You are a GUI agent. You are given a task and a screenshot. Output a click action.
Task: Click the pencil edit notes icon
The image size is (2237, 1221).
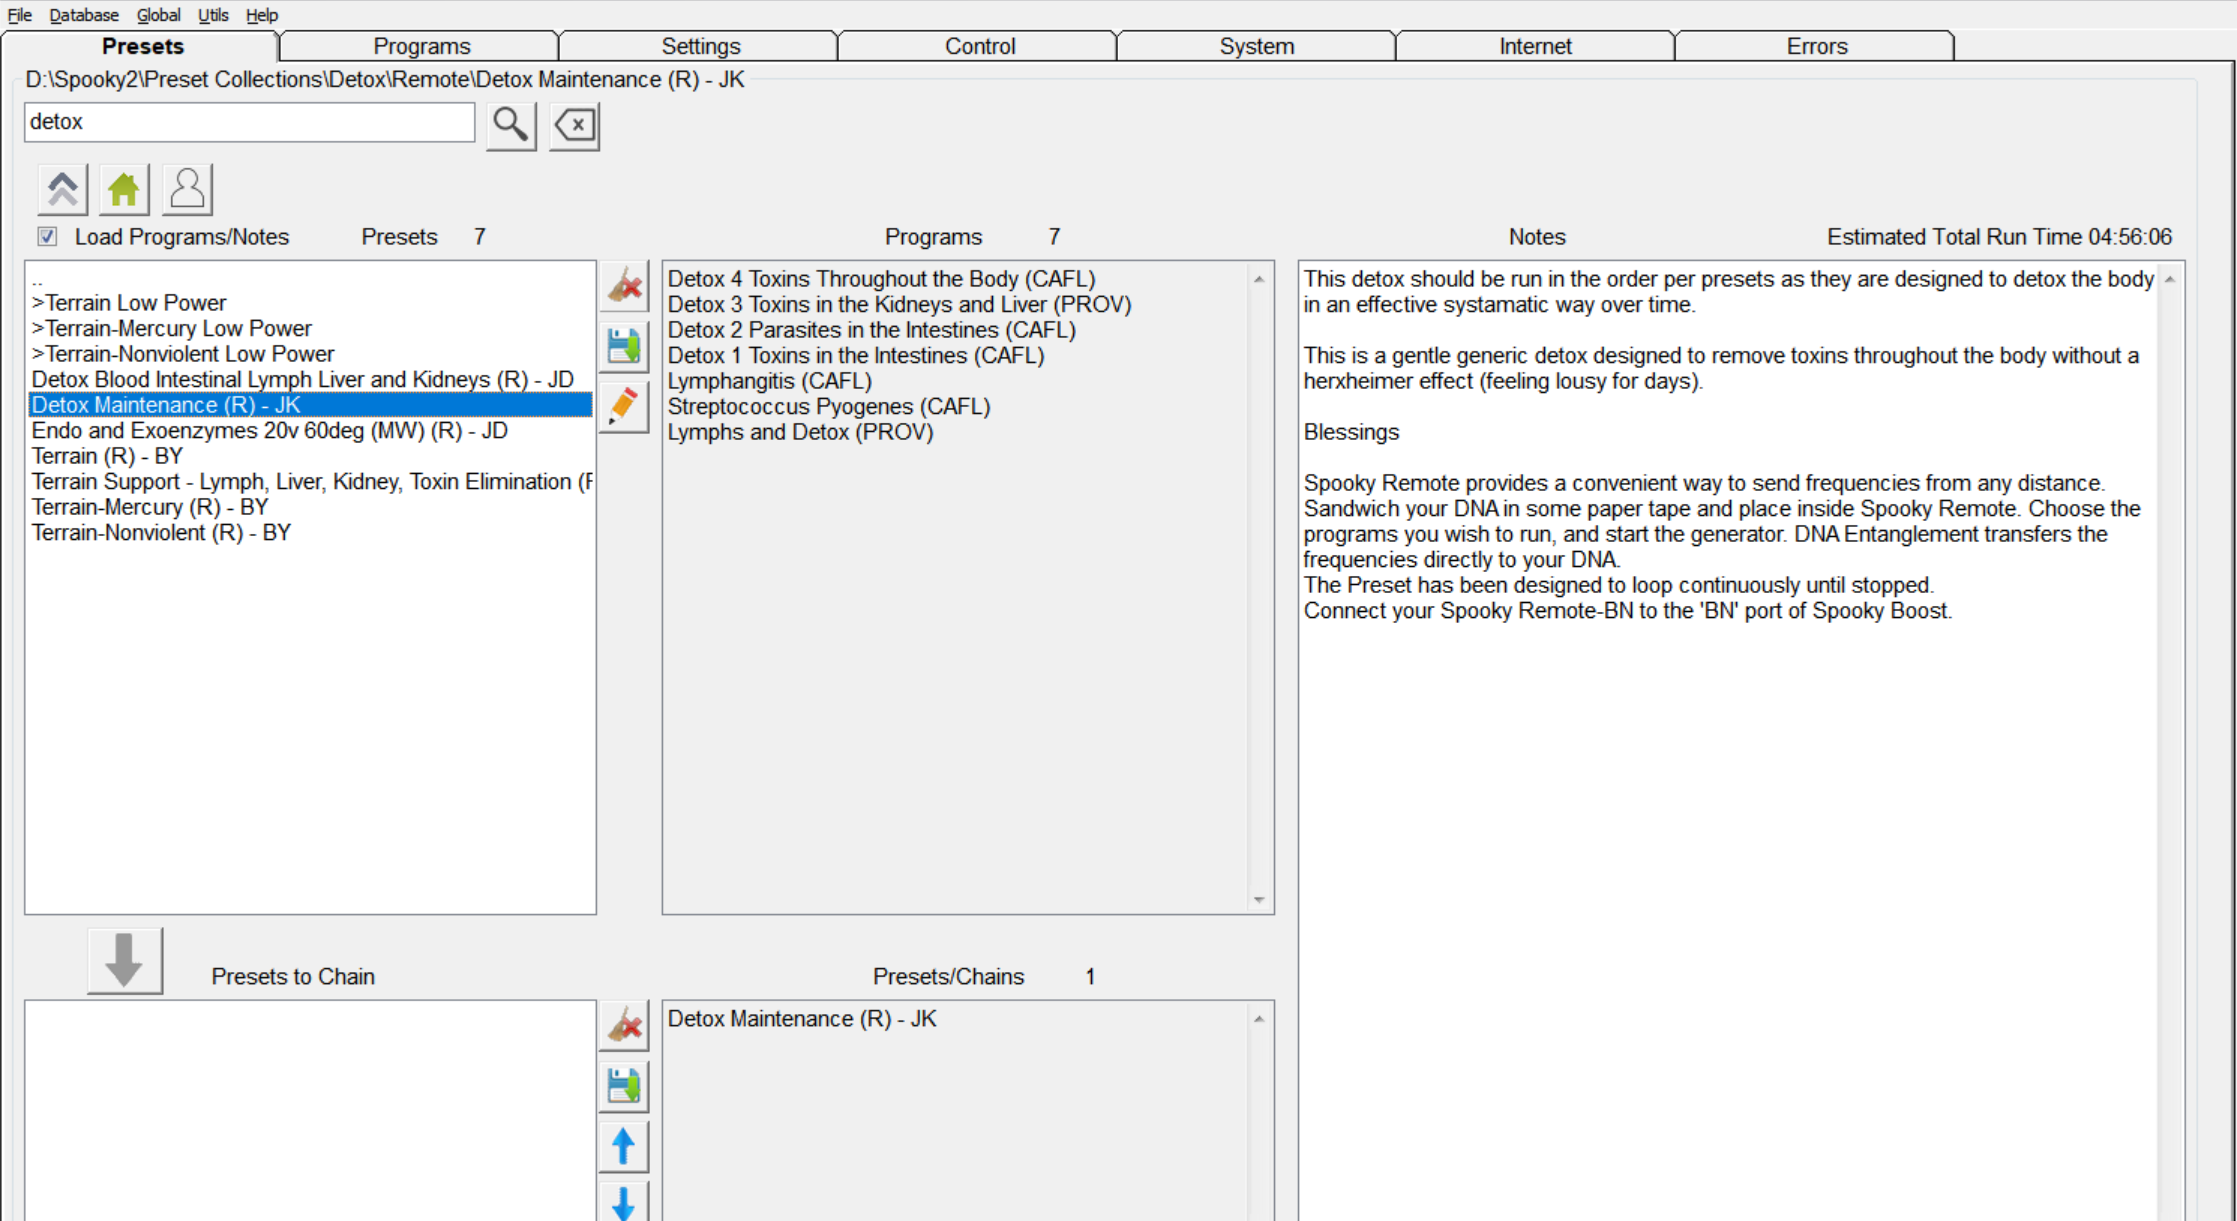[624, 407]
